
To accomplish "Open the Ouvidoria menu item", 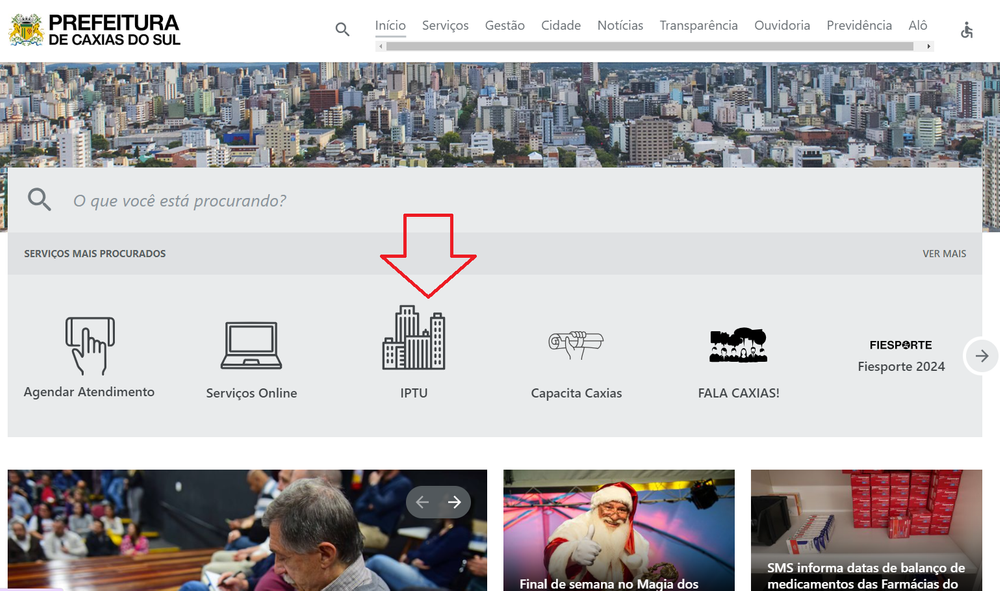I will pos(782,26).
